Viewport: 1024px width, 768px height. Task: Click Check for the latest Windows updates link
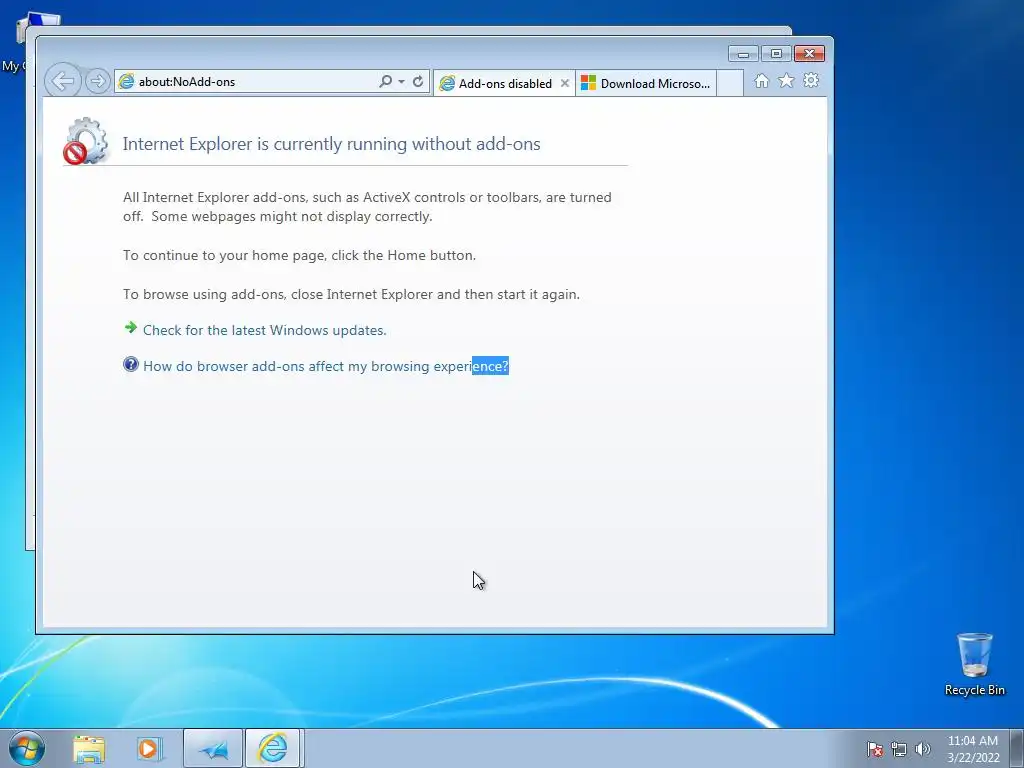264,330
